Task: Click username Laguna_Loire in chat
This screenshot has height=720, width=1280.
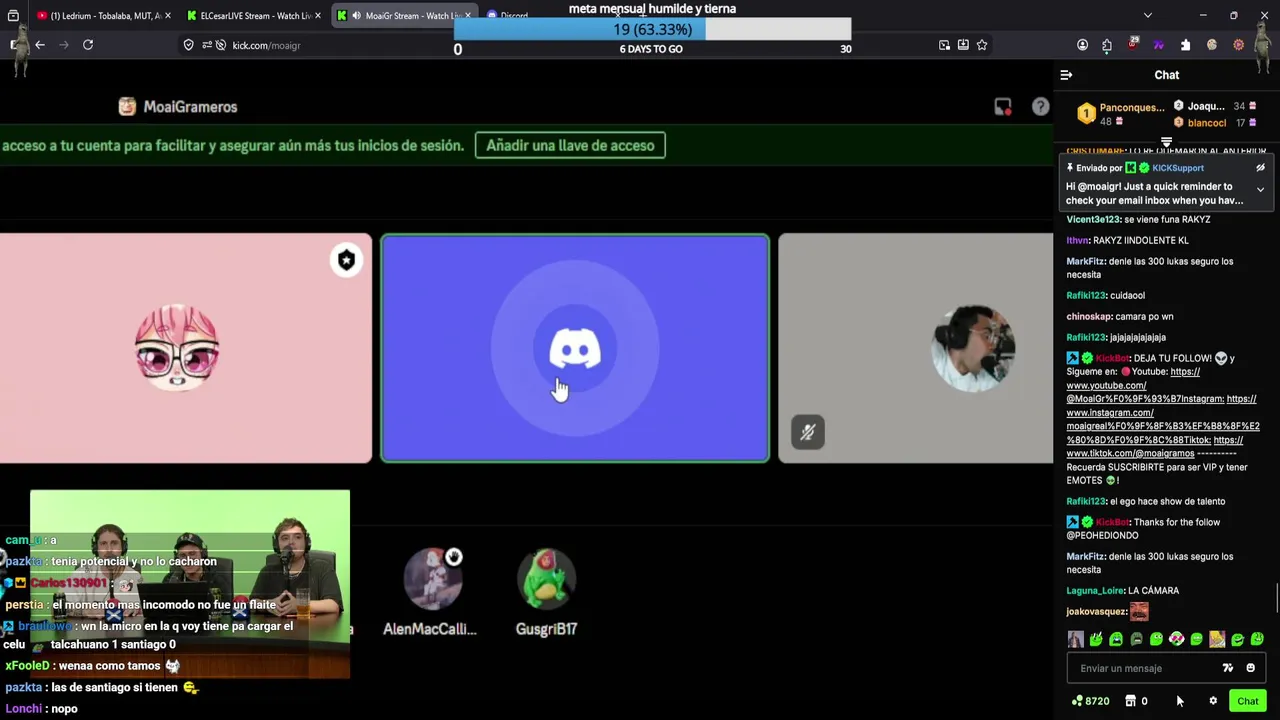Action: click(1095, 591)
